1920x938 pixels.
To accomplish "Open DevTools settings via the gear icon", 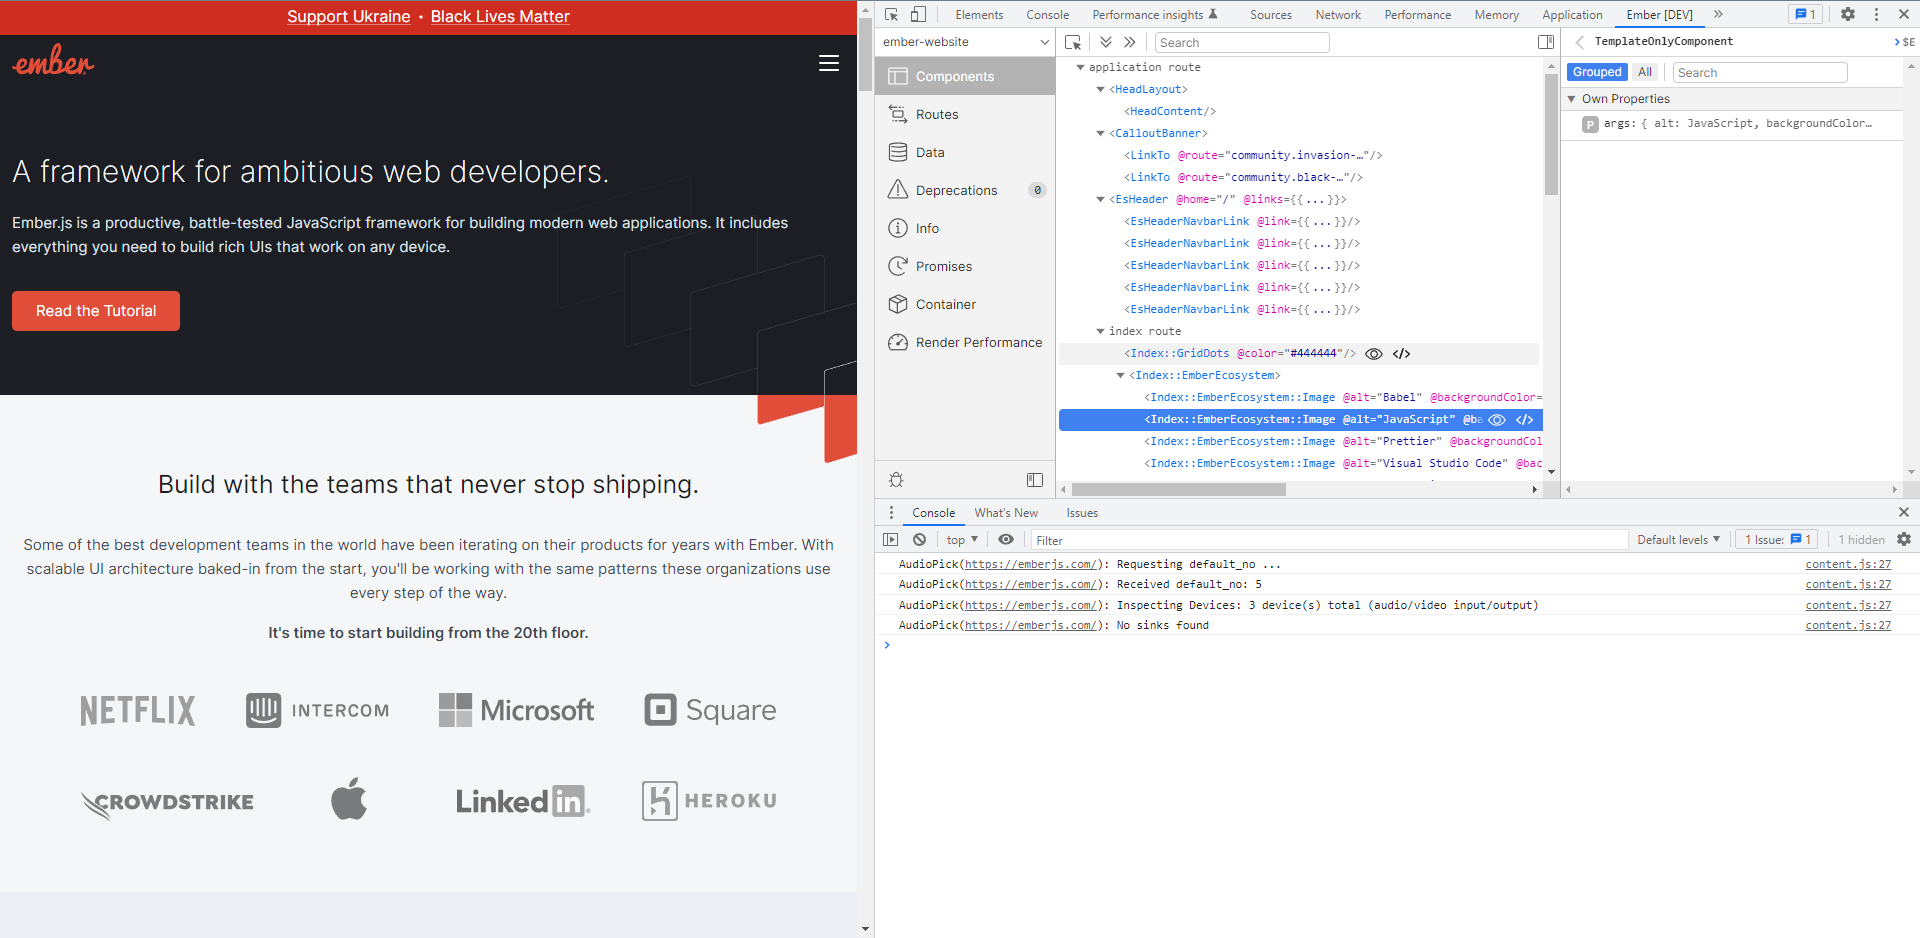I will 1848,14.
